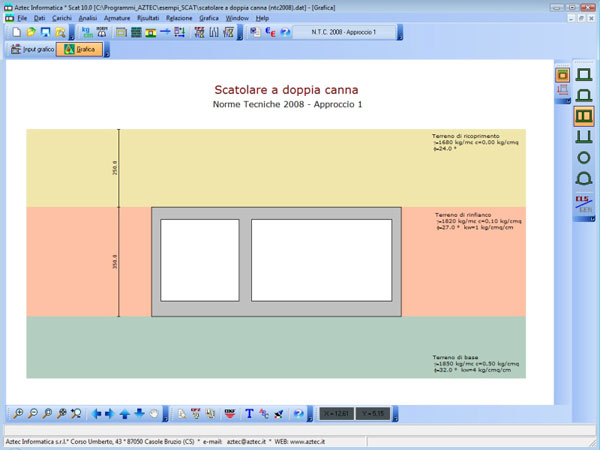Image resolution: width=600 pixels, height=450 pixels.
Task: Expand the zoom toolbar overflow arrow
Action: click(165, 414)
